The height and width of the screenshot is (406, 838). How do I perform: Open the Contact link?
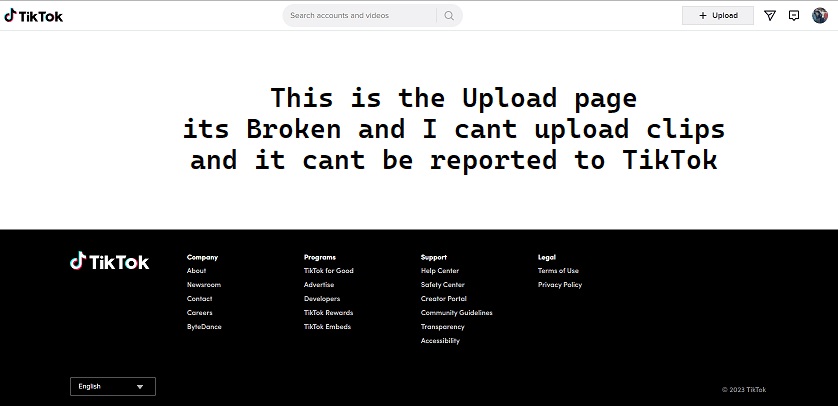[199, 299]
